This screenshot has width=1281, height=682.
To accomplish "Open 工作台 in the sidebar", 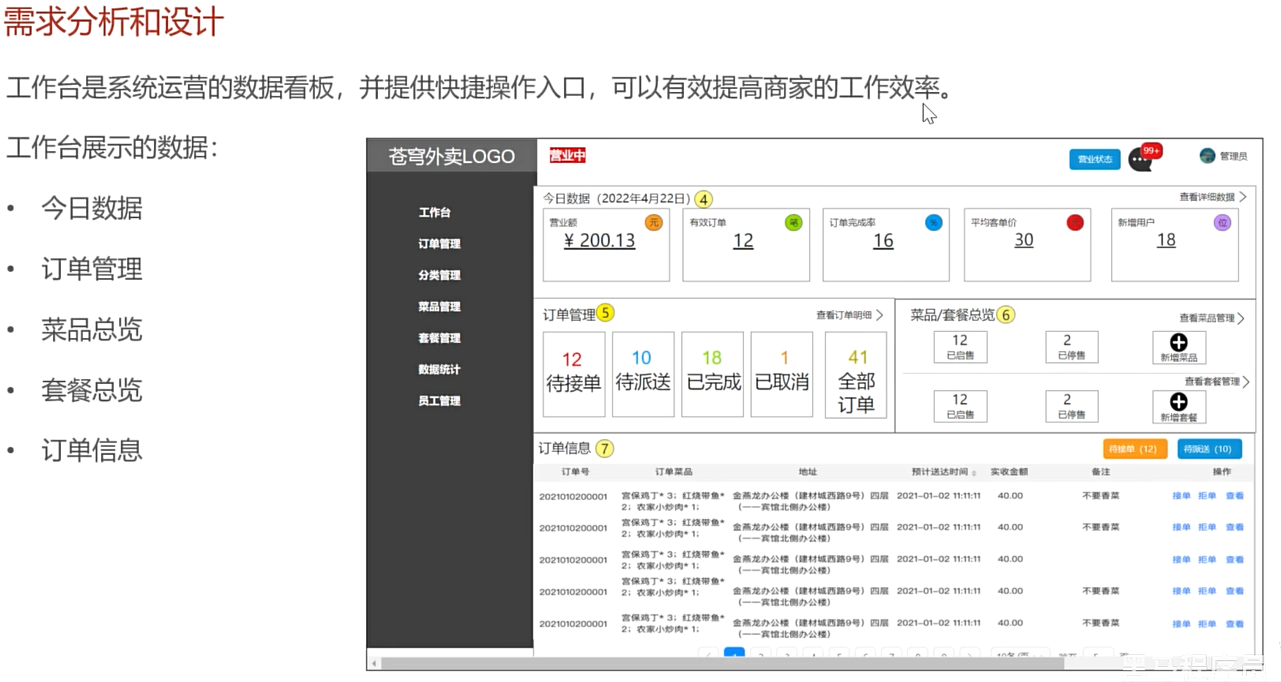I will click(x=435, y=212).
